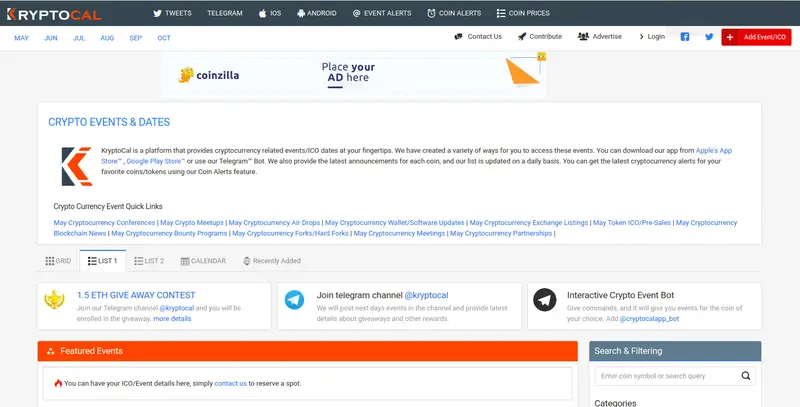Click the 'contact us' link to reserve spot
The image size is (800, 407).
[230, 383]
